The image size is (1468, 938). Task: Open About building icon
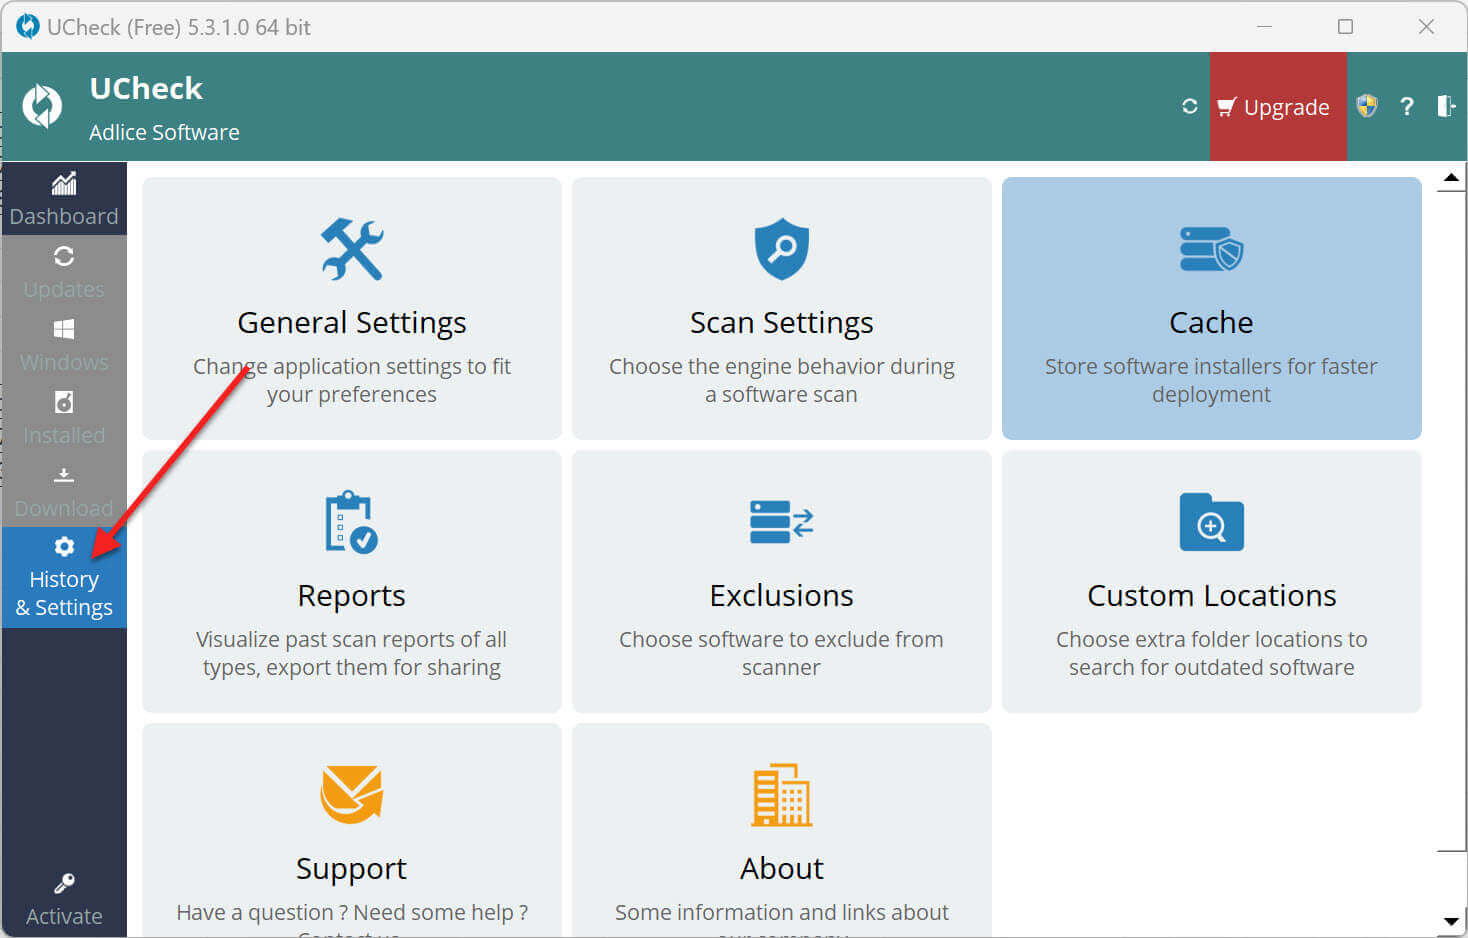pos(782,795)
